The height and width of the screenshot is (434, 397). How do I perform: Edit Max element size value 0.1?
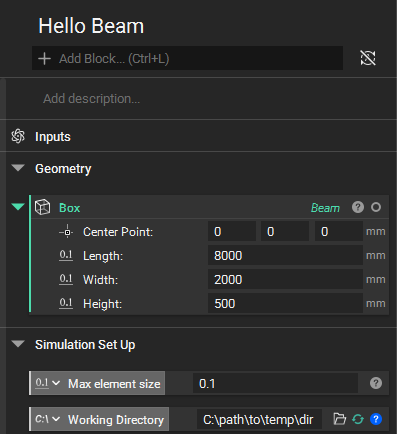pos(275,383)
